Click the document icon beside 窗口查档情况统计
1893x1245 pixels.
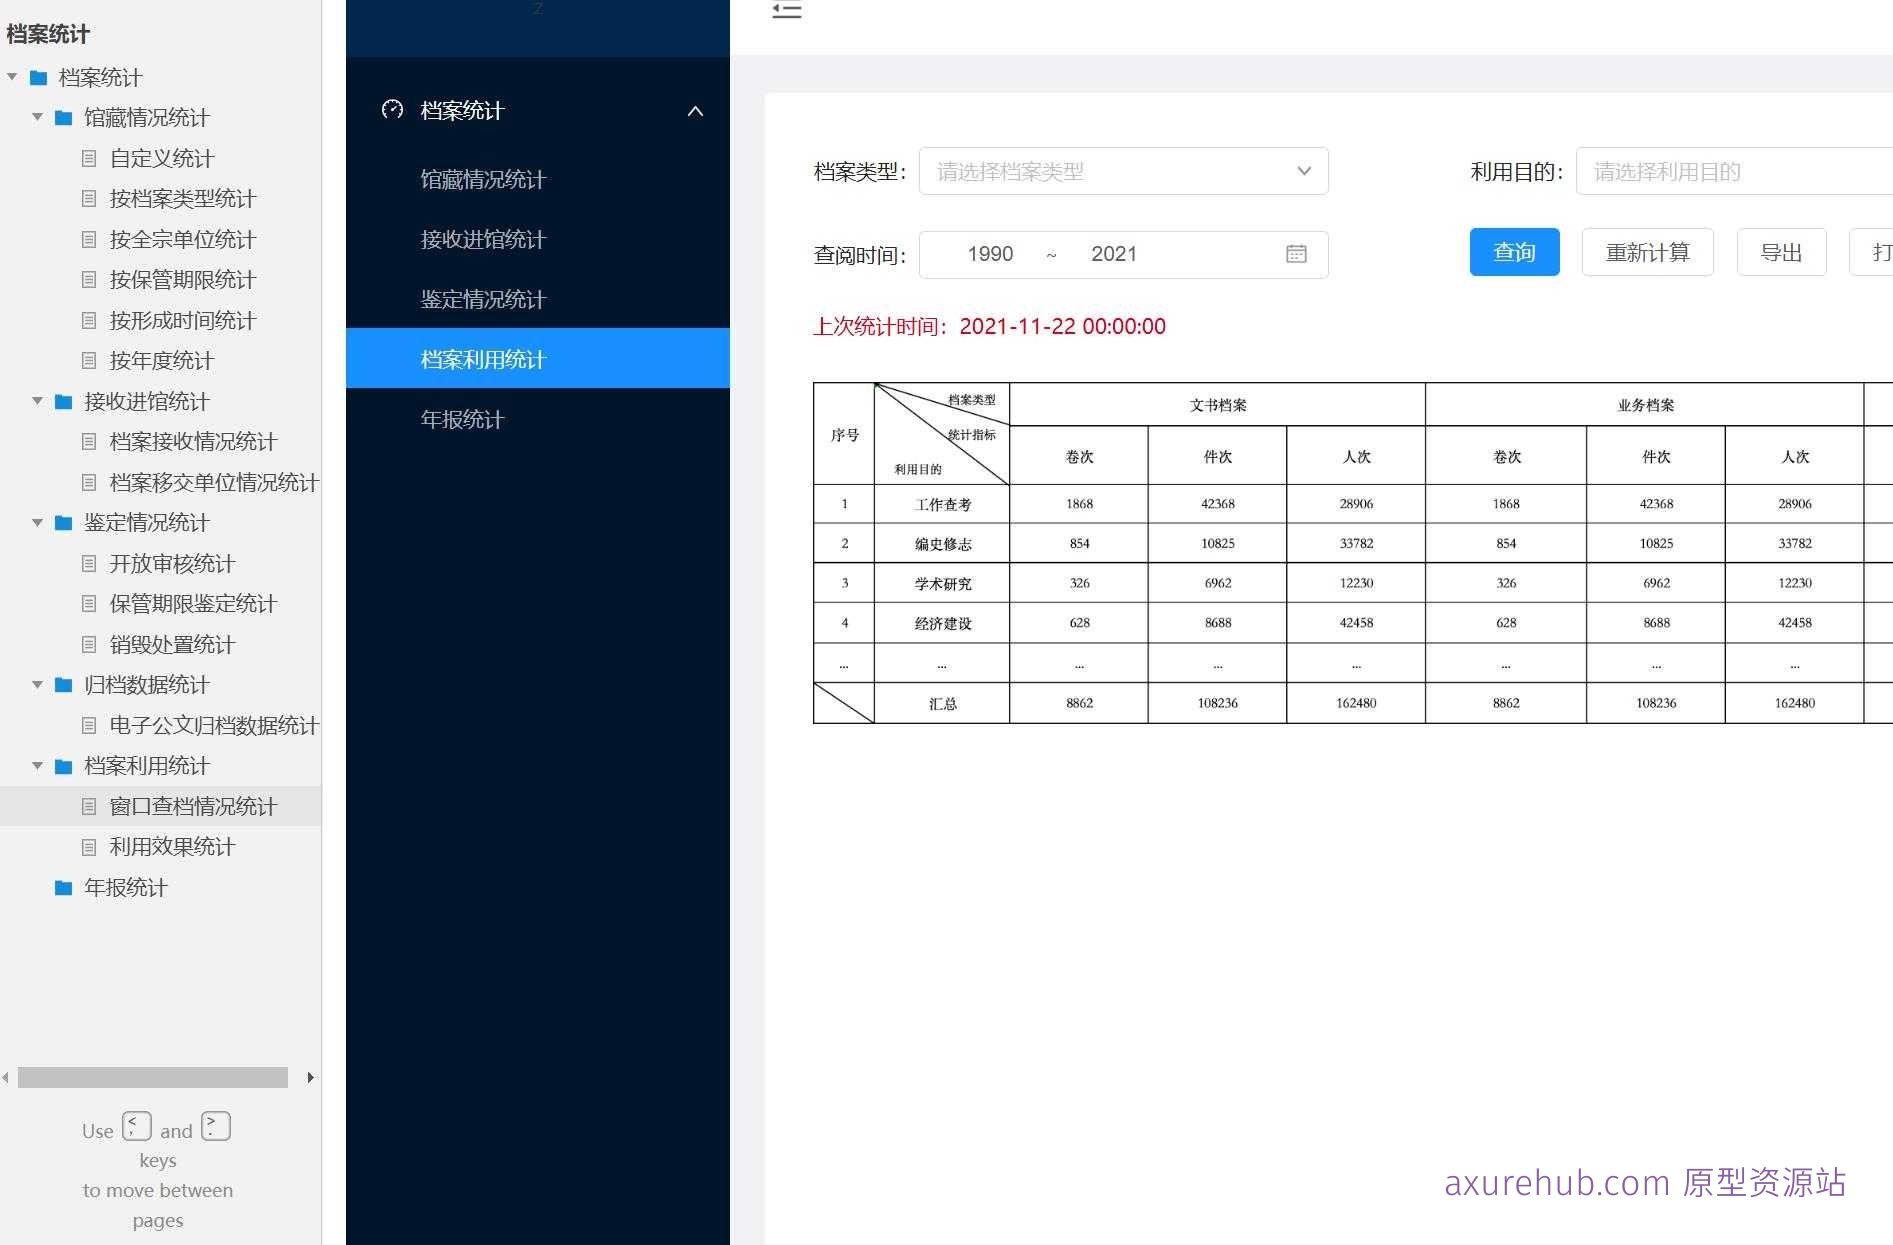click(x=89, y=806)
